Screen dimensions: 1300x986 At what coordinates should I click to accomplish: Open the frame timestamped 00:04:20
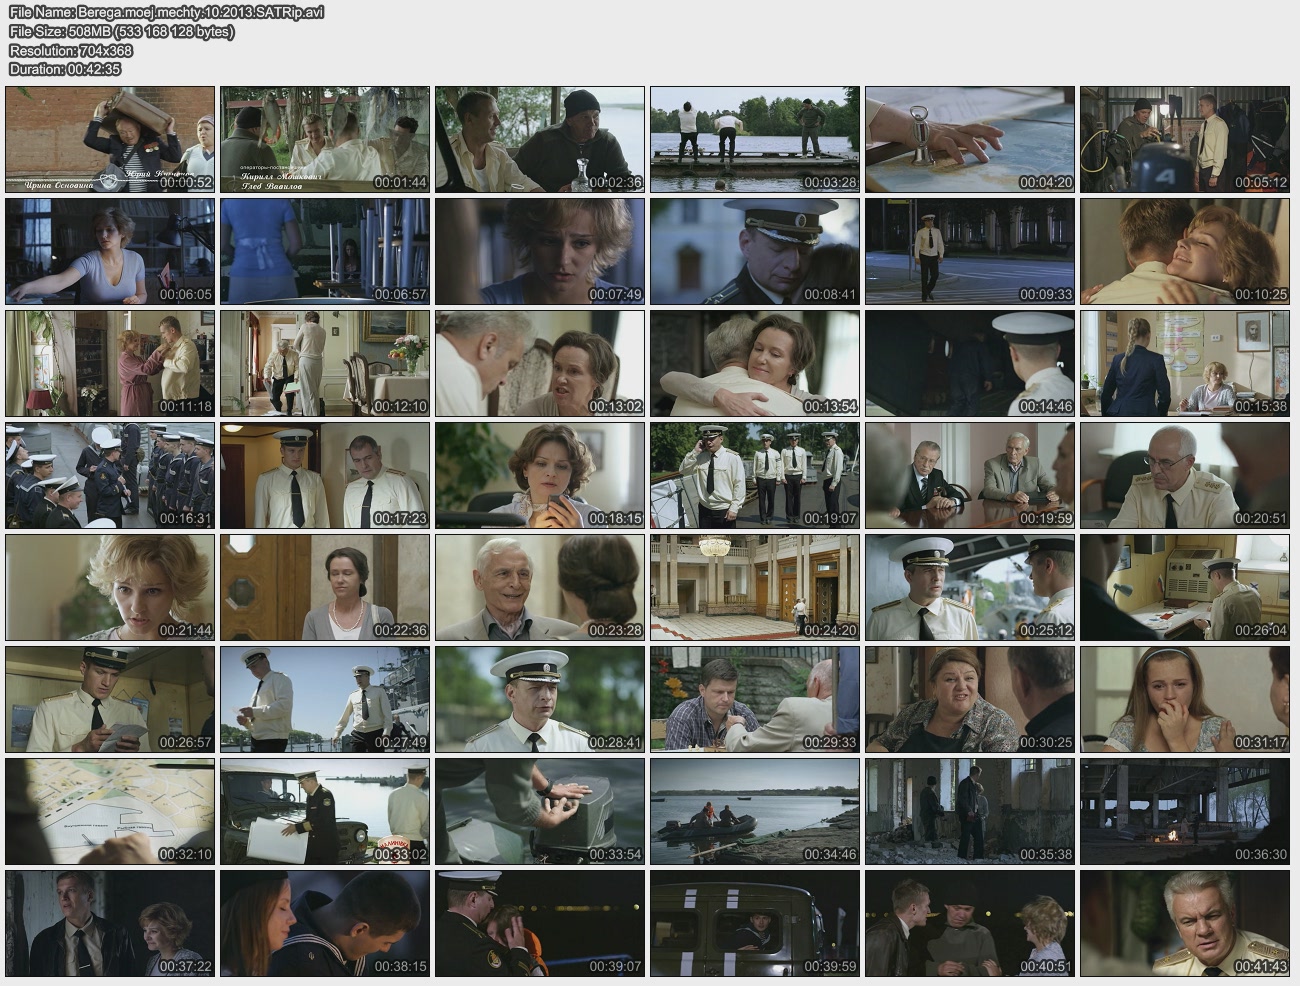point(970,139)
